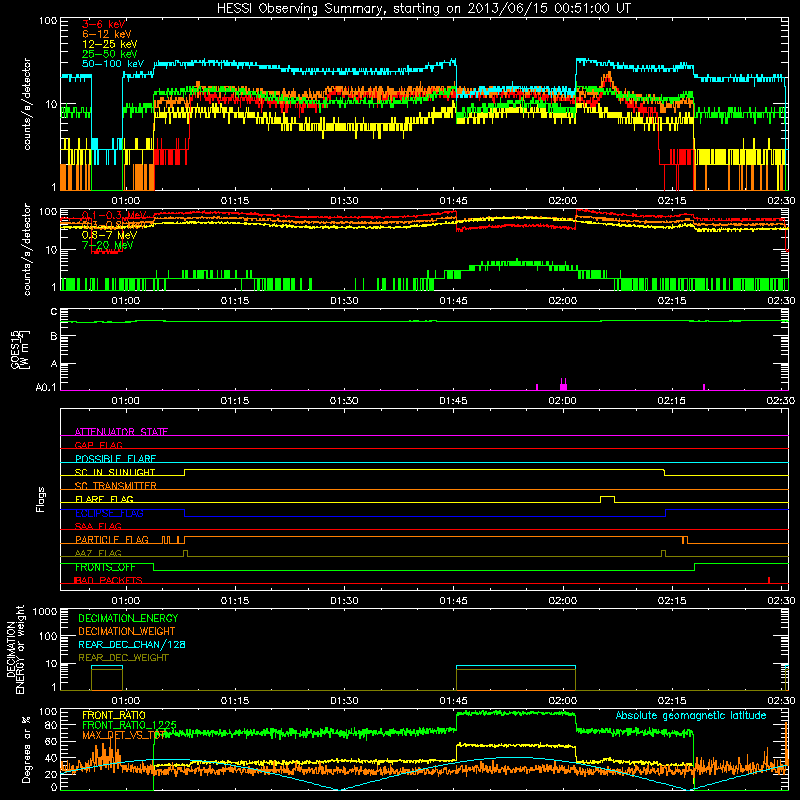Click the PARTICLE_FLAG label
This screenshot has width=800, height=800.
click(112, 539)
